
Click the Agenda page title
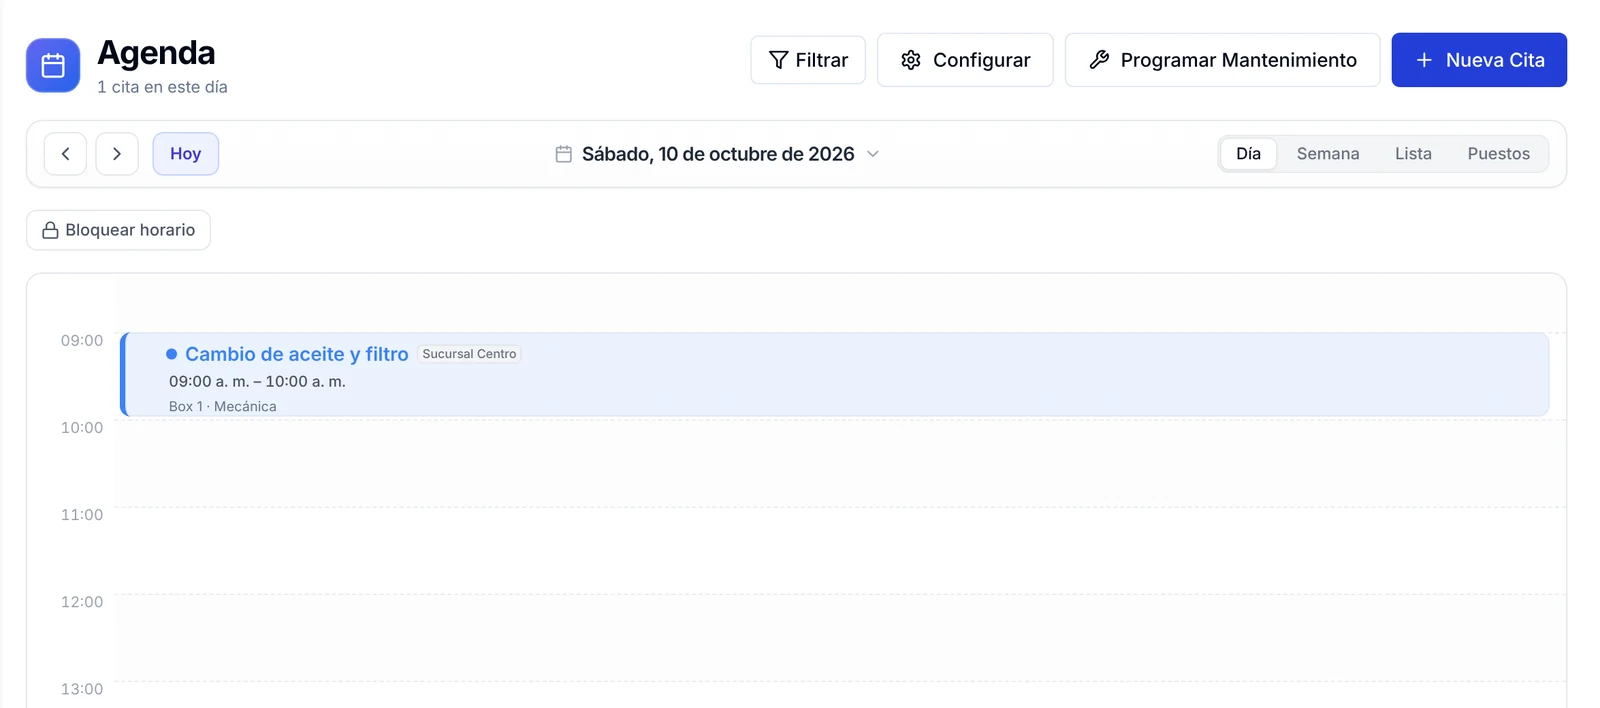[156, 53]
